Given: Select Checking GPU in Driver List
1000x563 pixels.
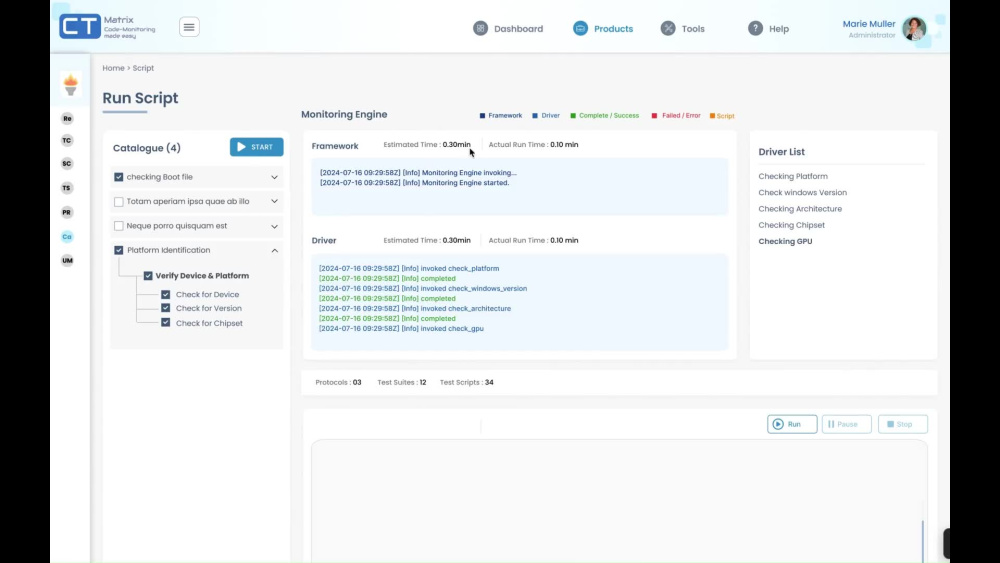Looking at the screenshot, I should coord(785,242).
